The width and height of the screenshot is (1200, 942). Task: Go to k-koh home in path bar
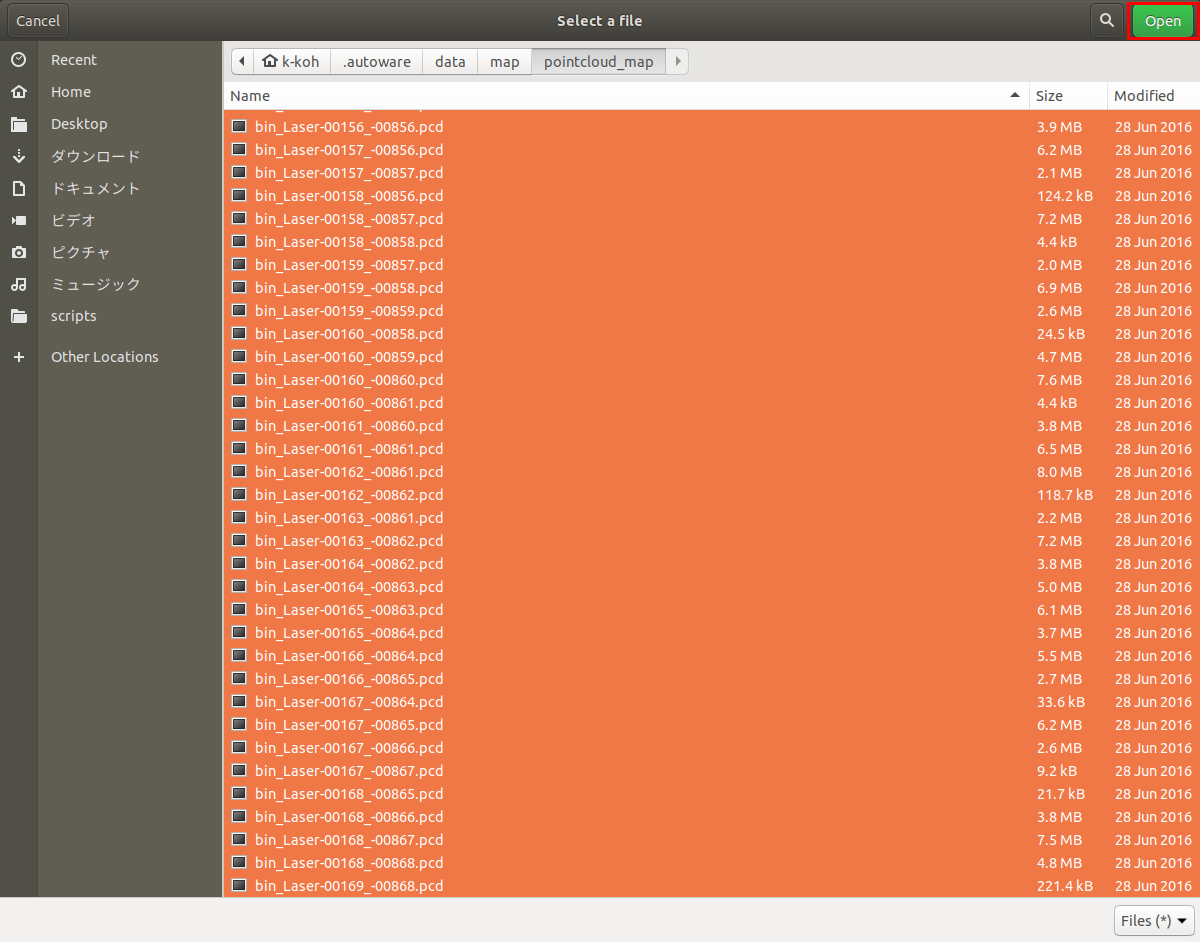[x=291, y=61]
